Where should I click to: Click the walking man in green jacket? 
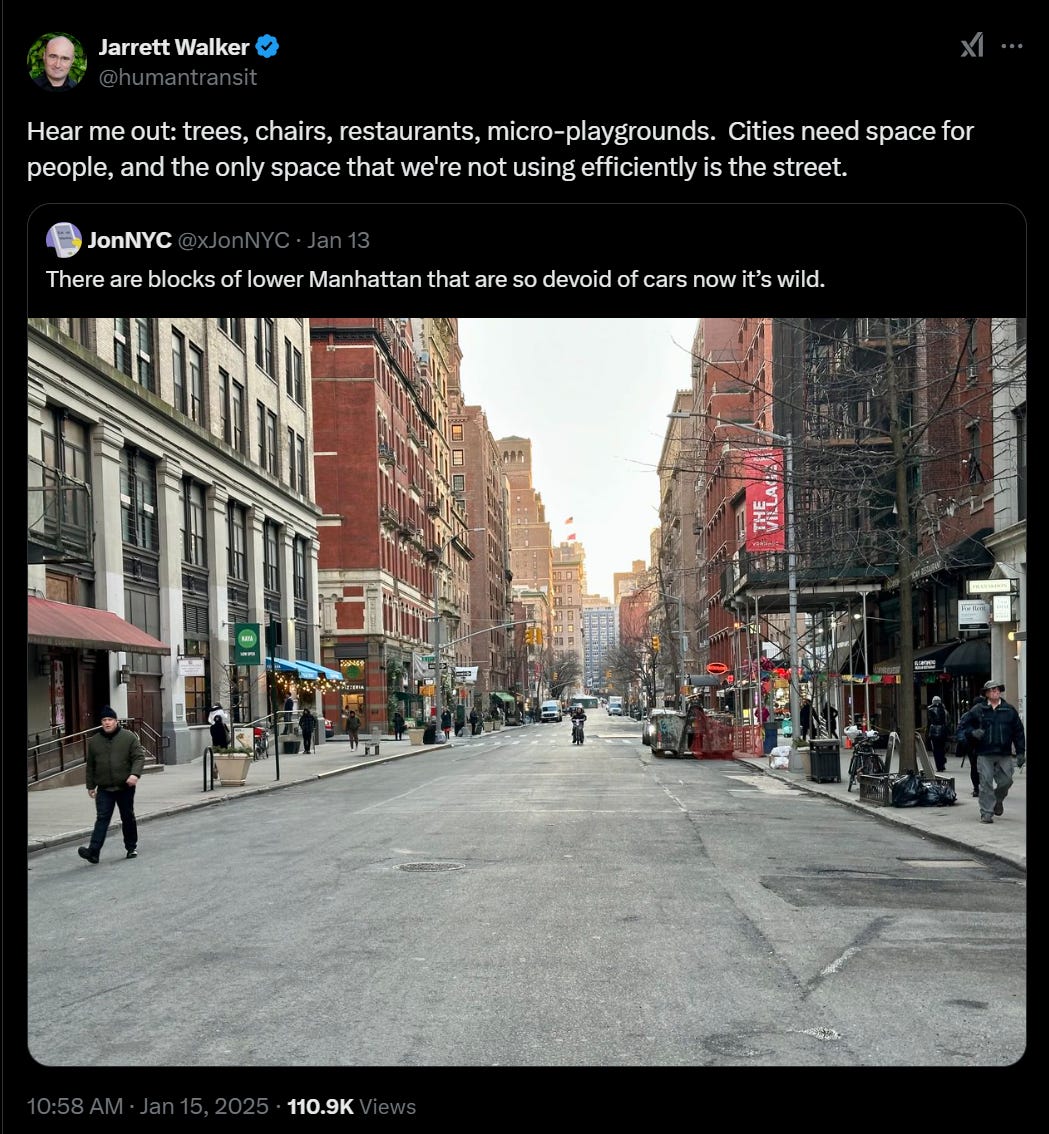[112, 784]
